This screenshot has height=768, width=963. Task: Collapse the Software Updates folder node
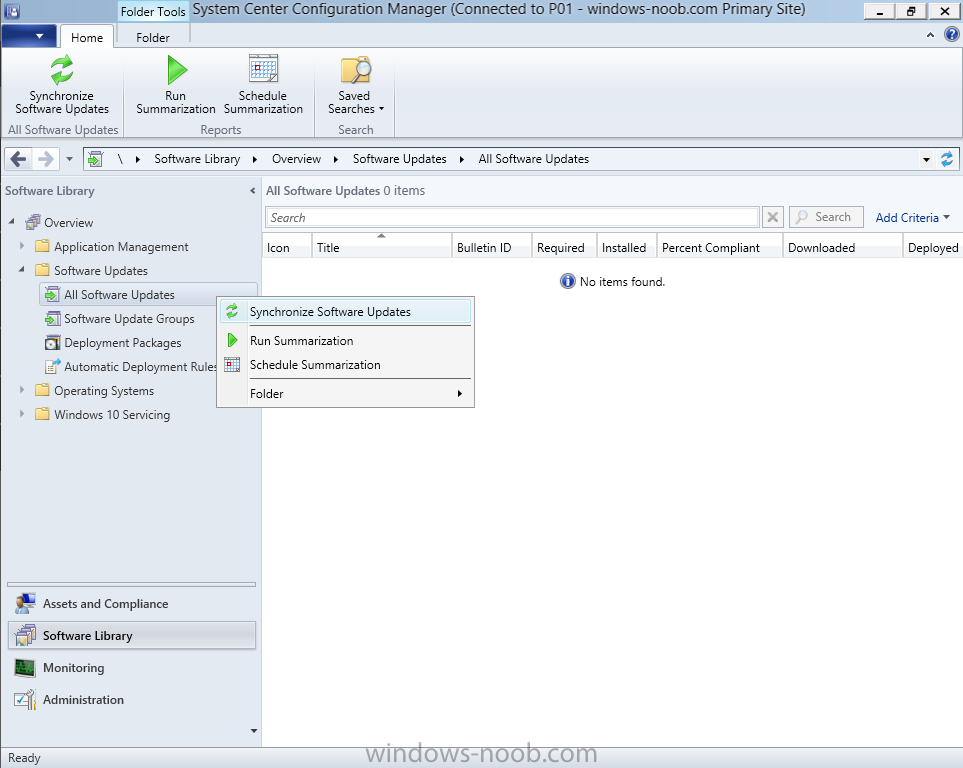22,269
